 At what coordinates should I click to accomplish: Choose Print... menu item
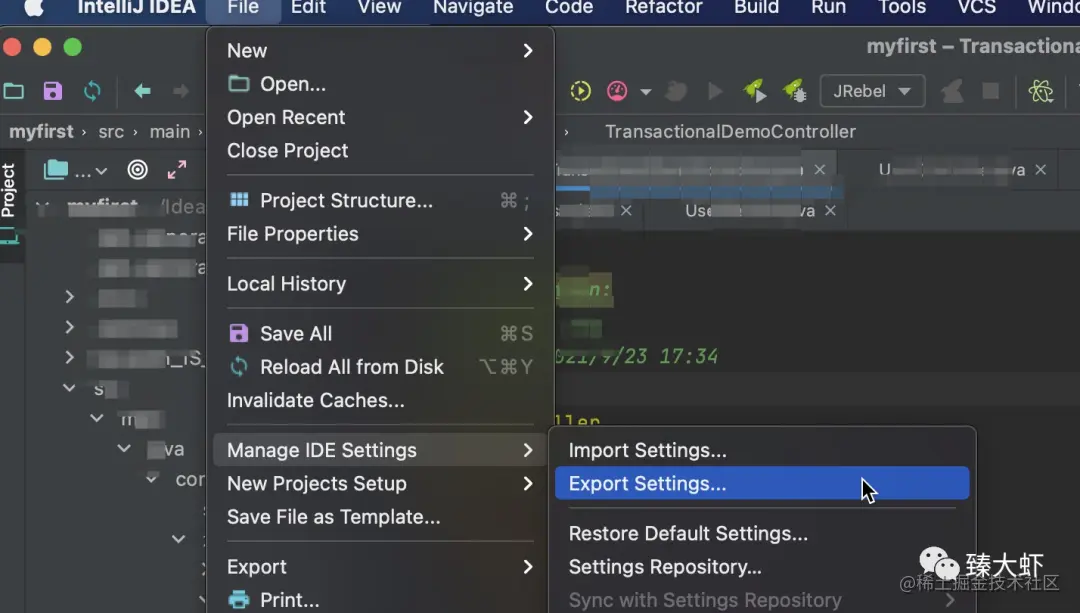(x=380, y=600)
